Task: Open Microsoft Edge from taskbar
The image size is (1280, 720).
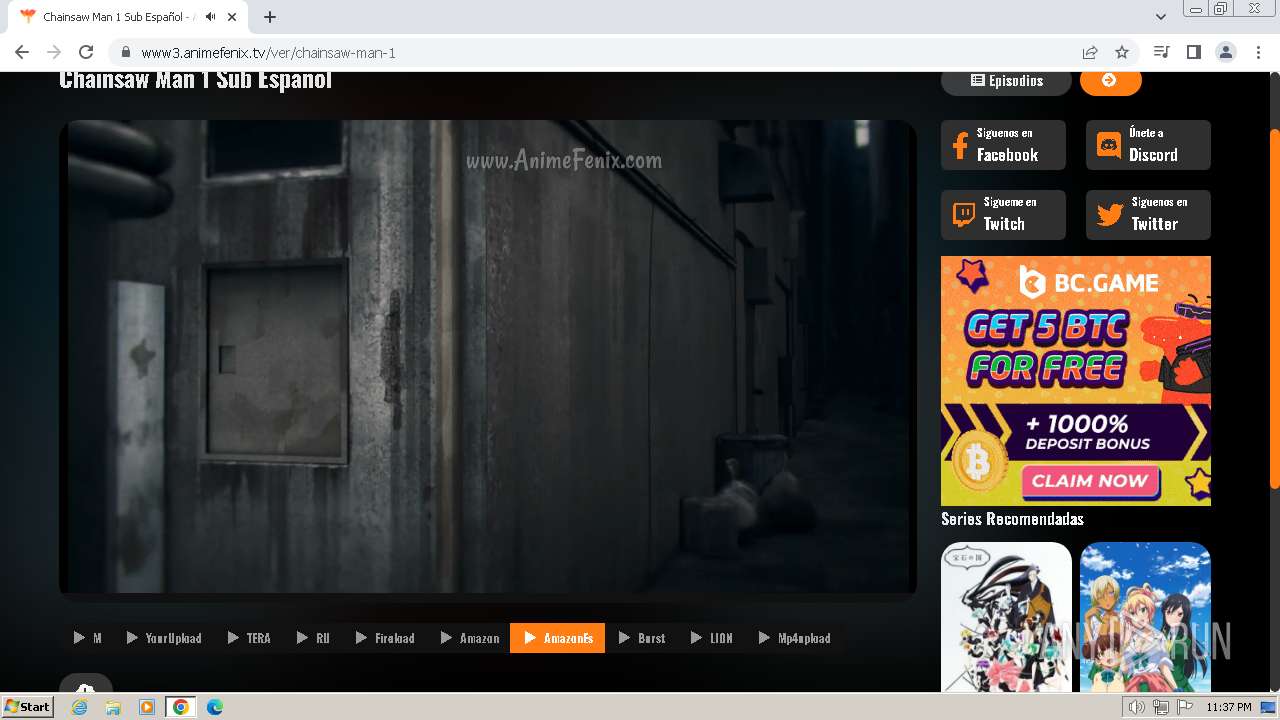Action: [214, 707]
